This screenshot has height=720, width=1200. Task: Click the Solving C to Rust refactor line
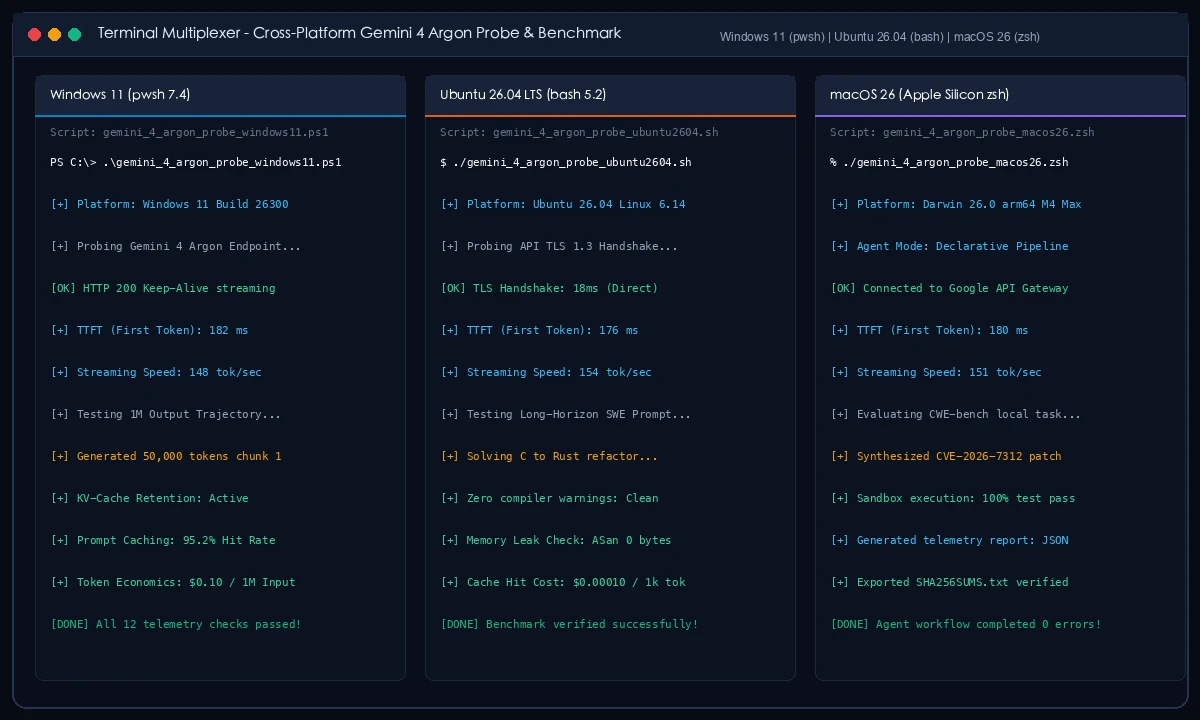tap(549, 456)
